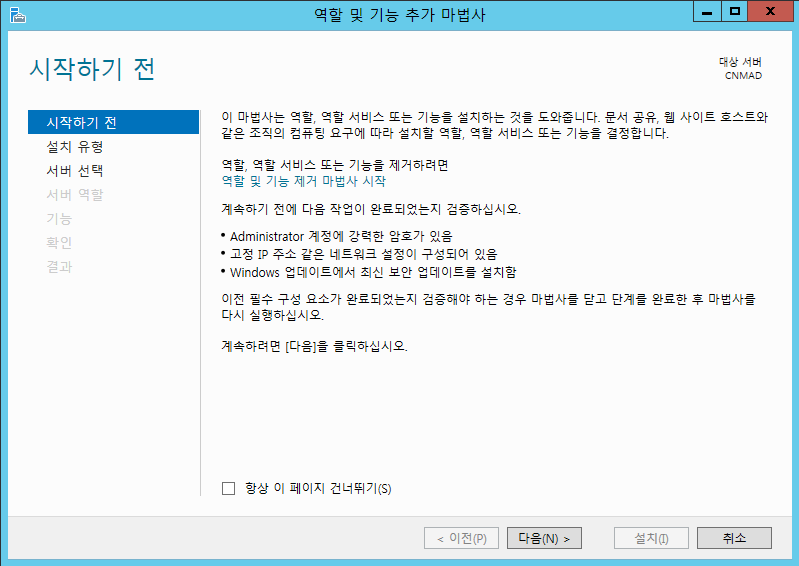This screenshot has width=799, height=566.
Task: Click the wizard icon in title bar
Action: pyautogui.click(x=17, y=15)
